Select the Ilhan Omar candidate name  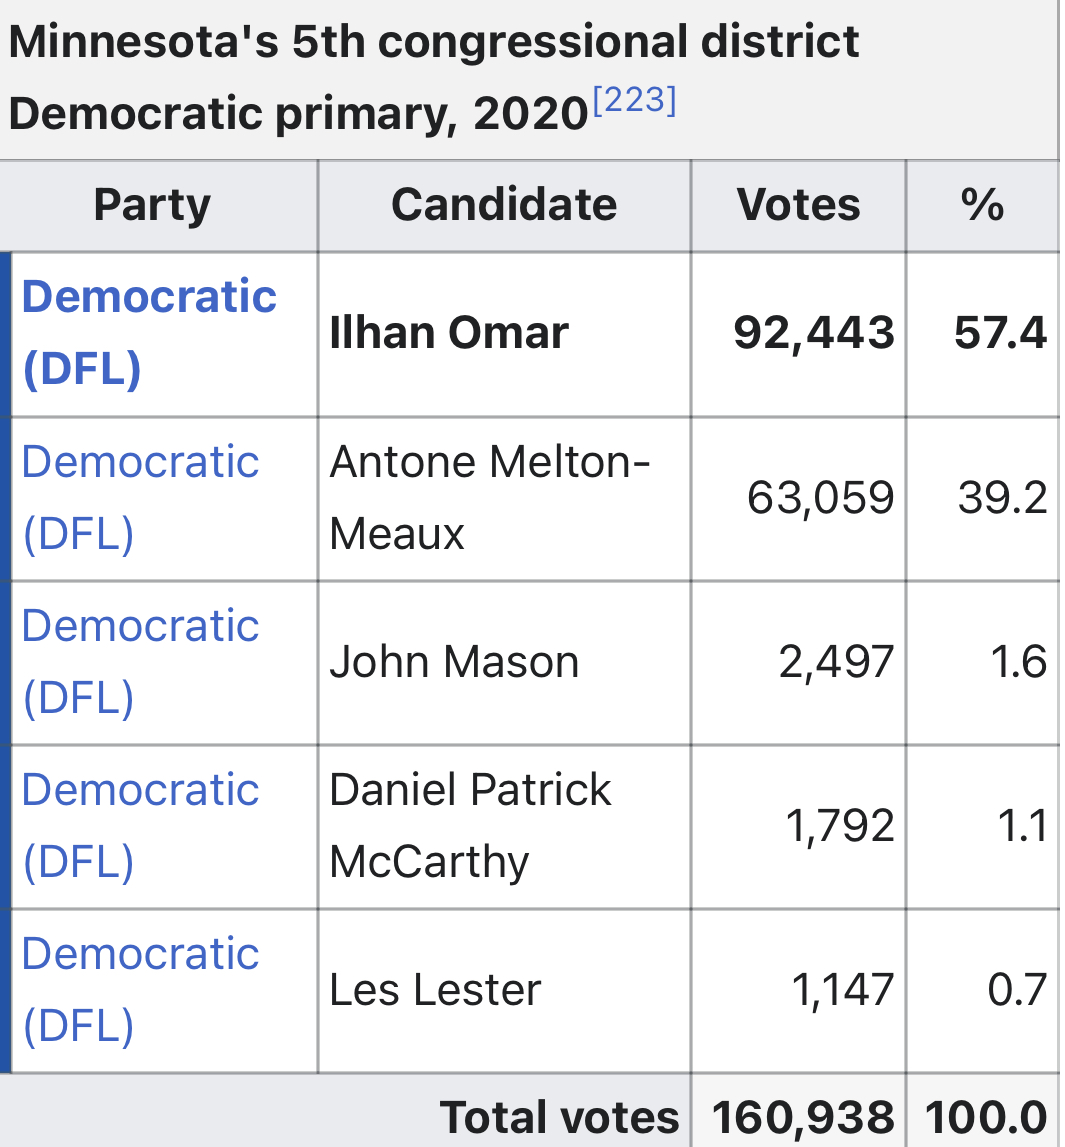coord(449,333)
